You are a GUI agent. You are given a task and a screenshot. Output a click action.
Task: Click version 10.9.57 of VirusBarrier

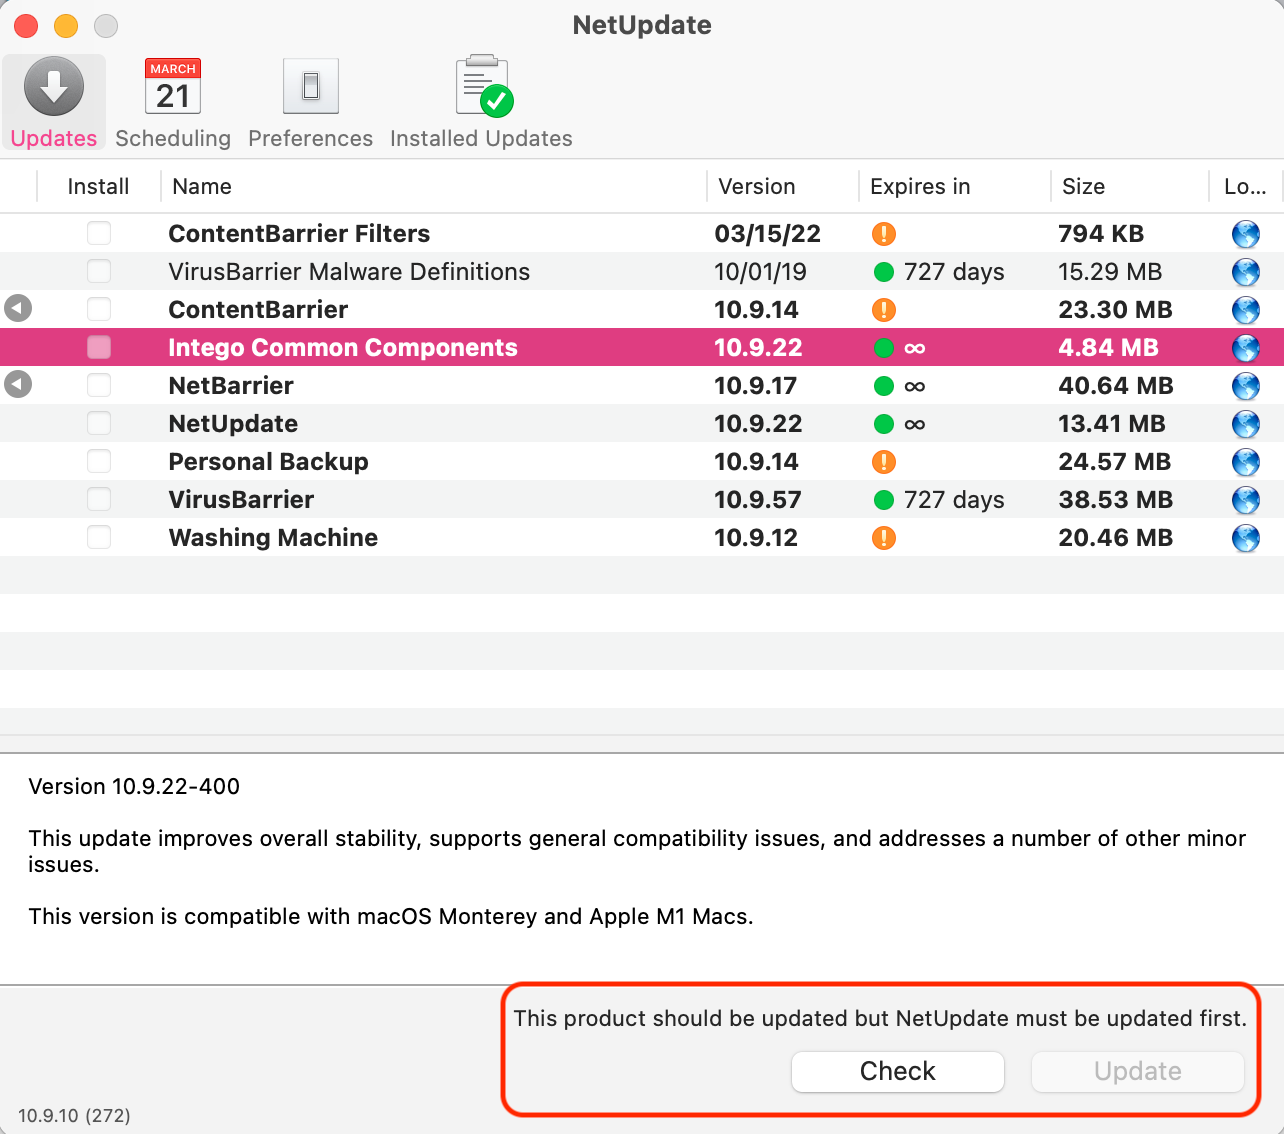tap(758, 500)
